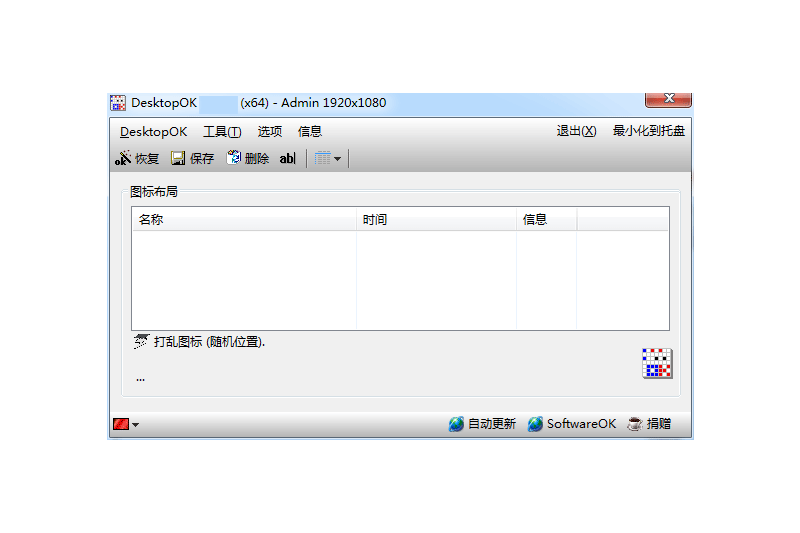Click the 删除 delete toolbar button
The height and width of the screenshot is (533, 800).
click(x=248, y=159)
